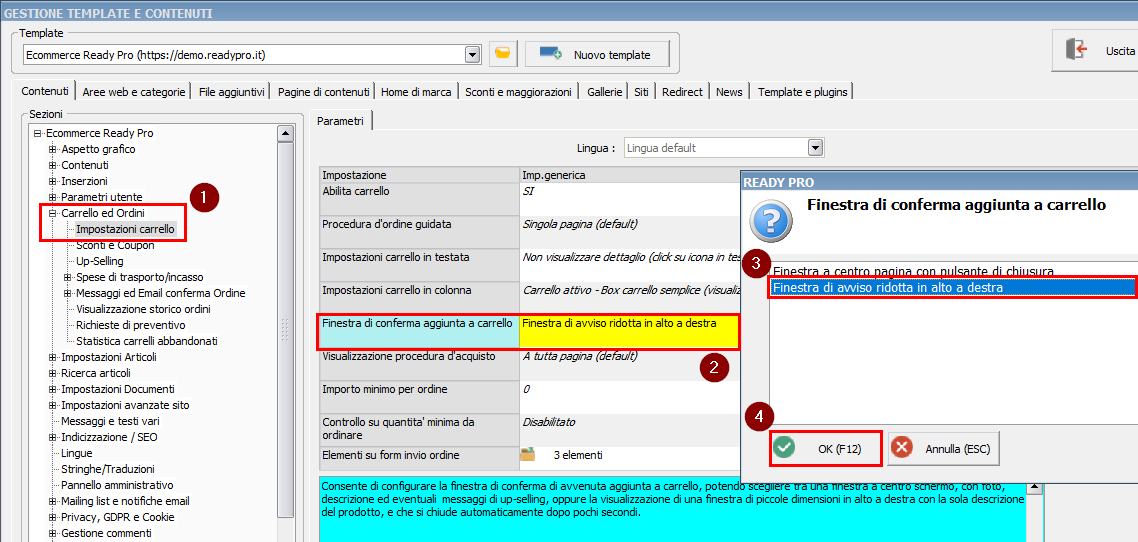The height and width of the screenshot is (542, 1138).
Task: Expand the Spese di trasporto/incasso node
Action: coord(67,277)
